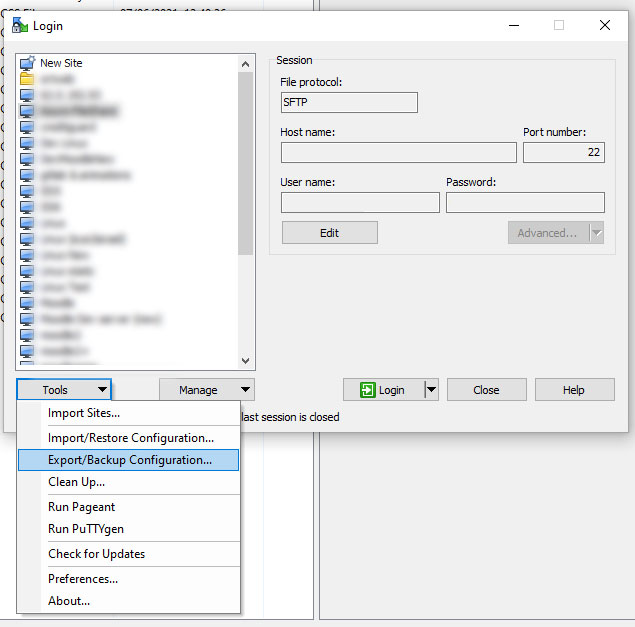This screenshot has height=627, width=635.
Task: Click the New Site computer icon
Action: pos(27,63)
